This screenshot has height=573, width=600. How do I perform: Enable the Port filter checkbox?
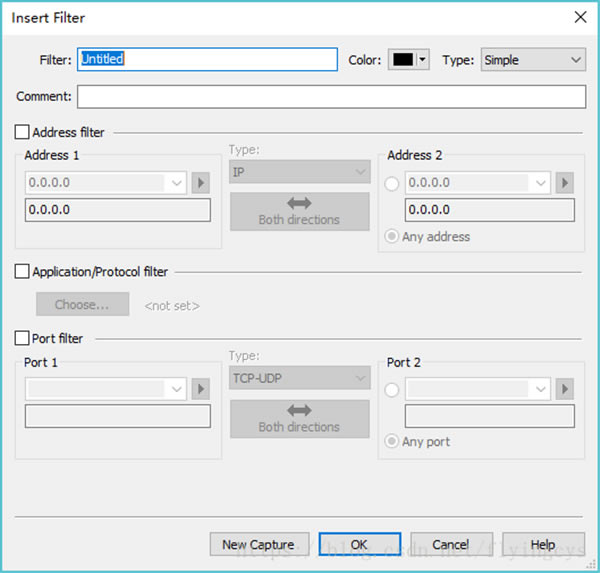(23, 339)
